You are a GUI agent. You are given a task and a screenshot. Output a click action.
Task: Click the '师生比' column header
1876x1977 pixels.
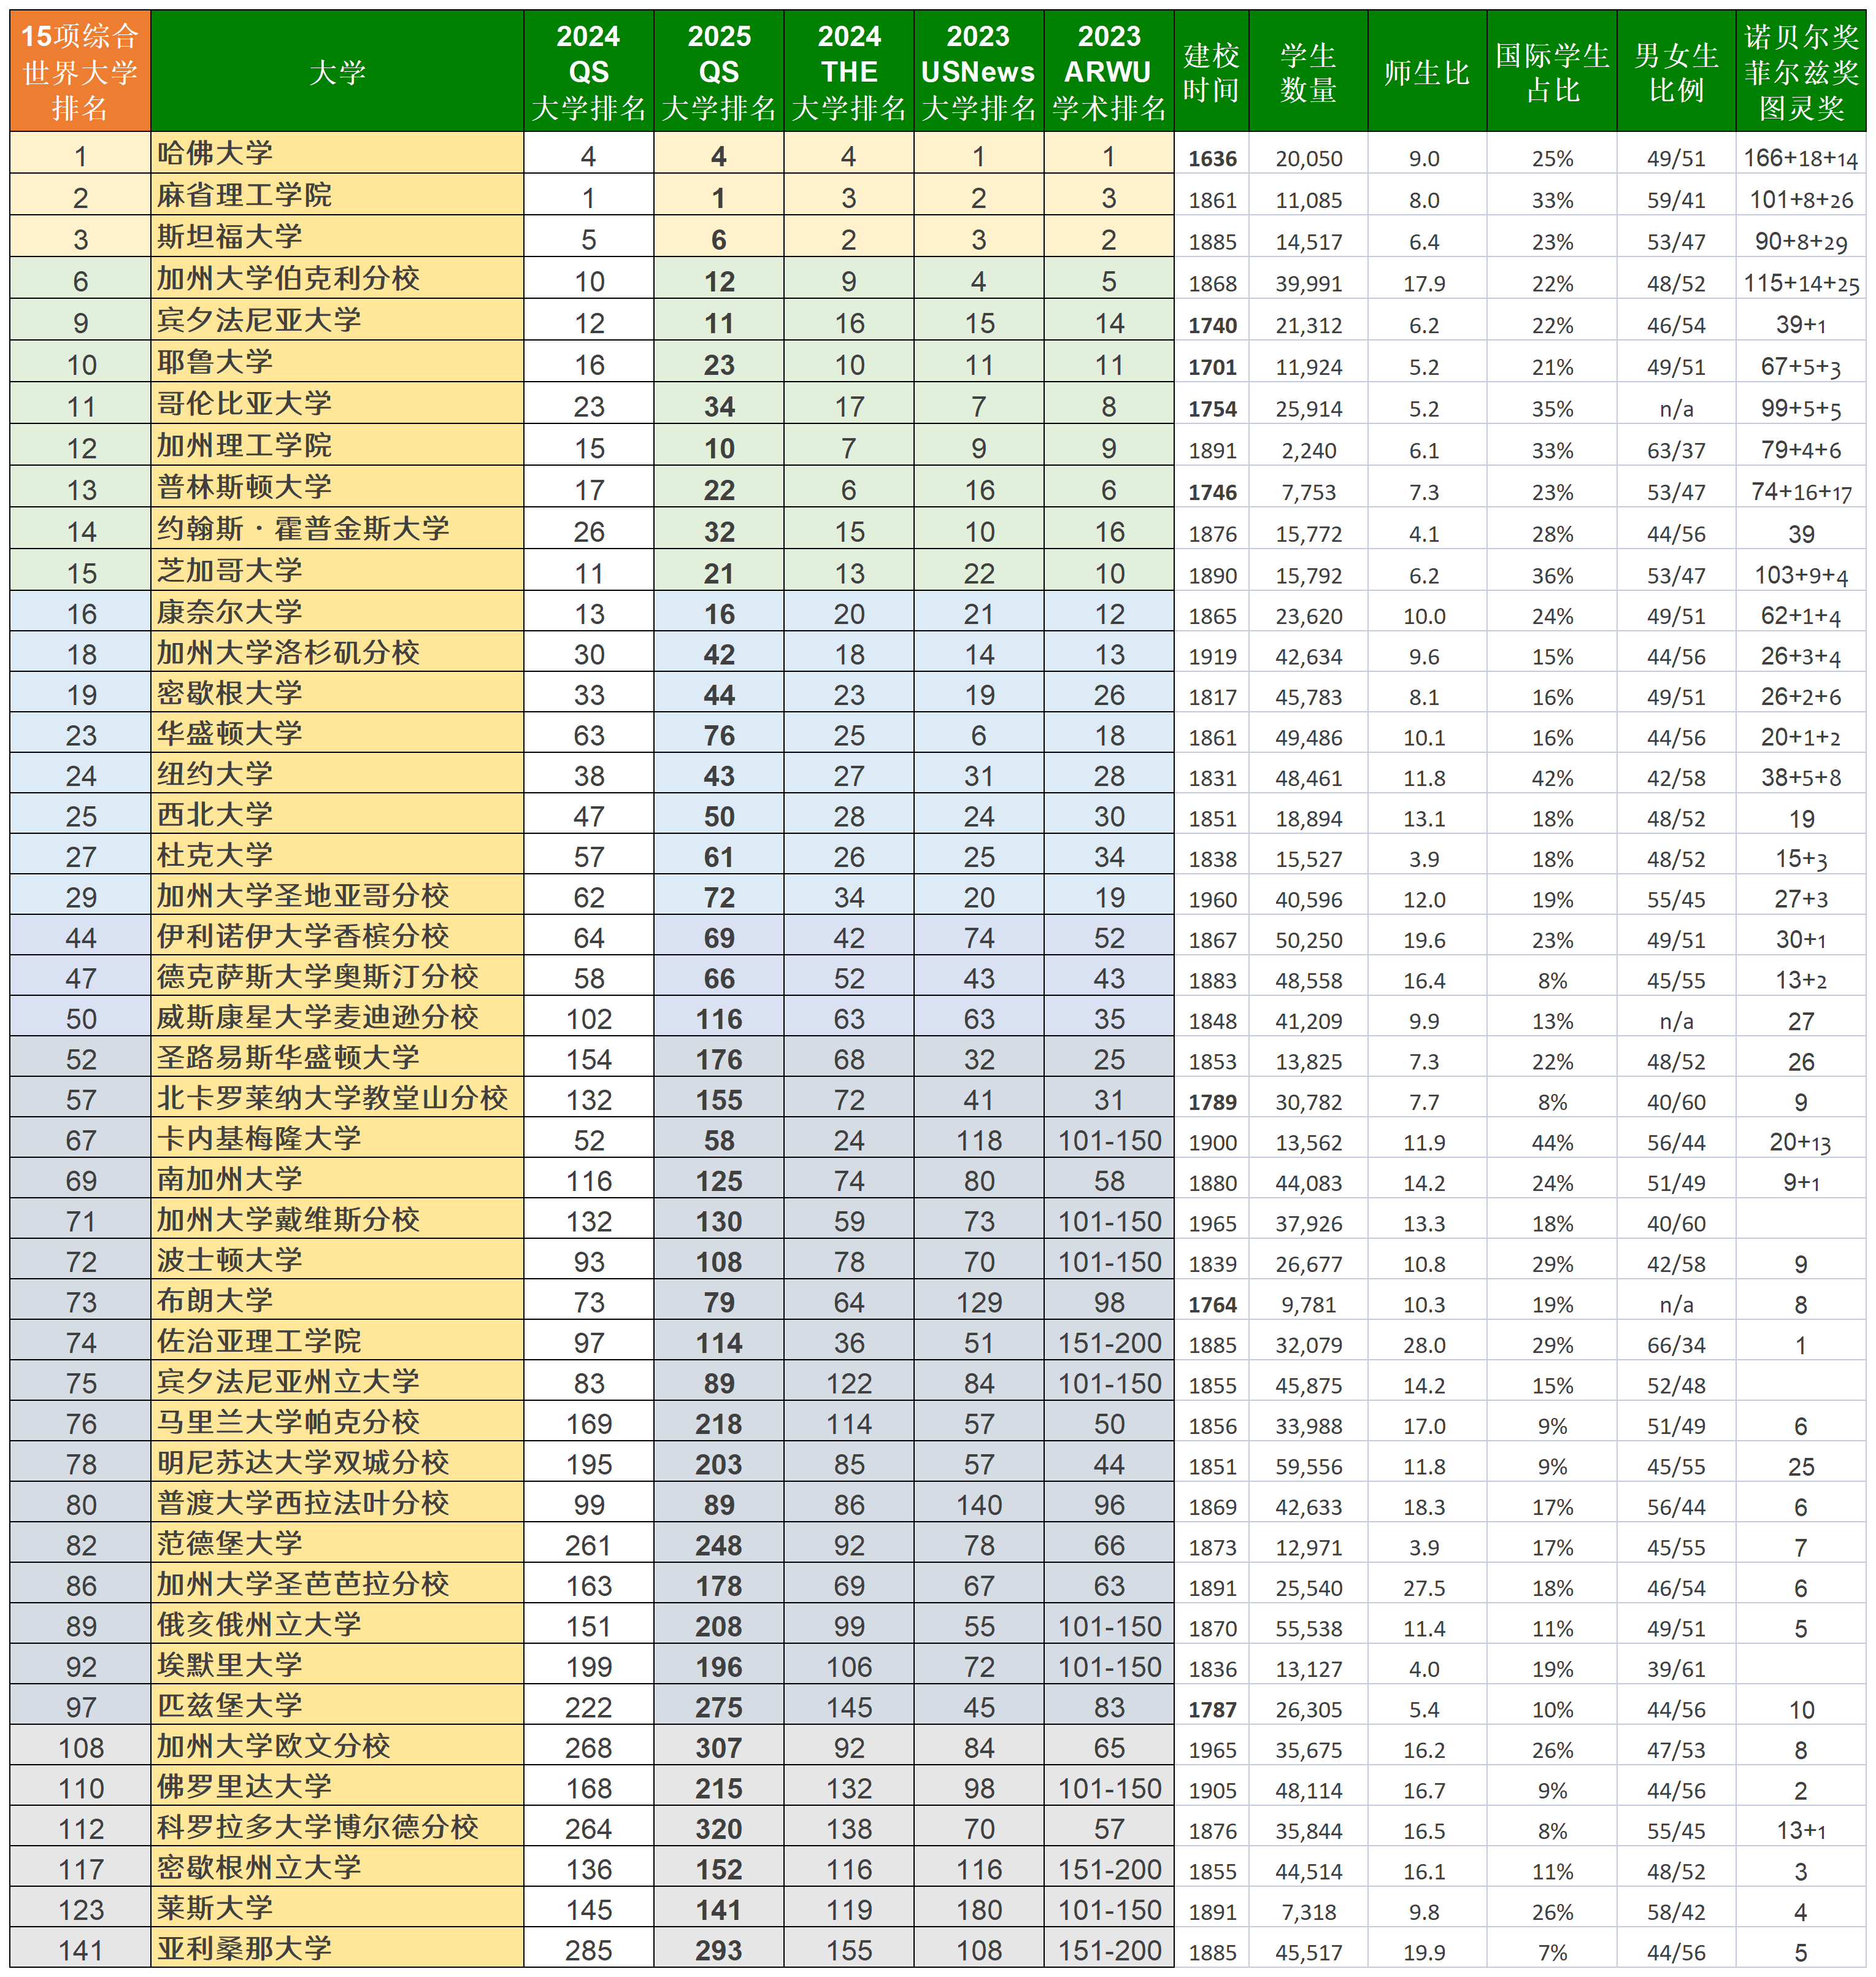pyautogui.click(x=1427, y=71)
